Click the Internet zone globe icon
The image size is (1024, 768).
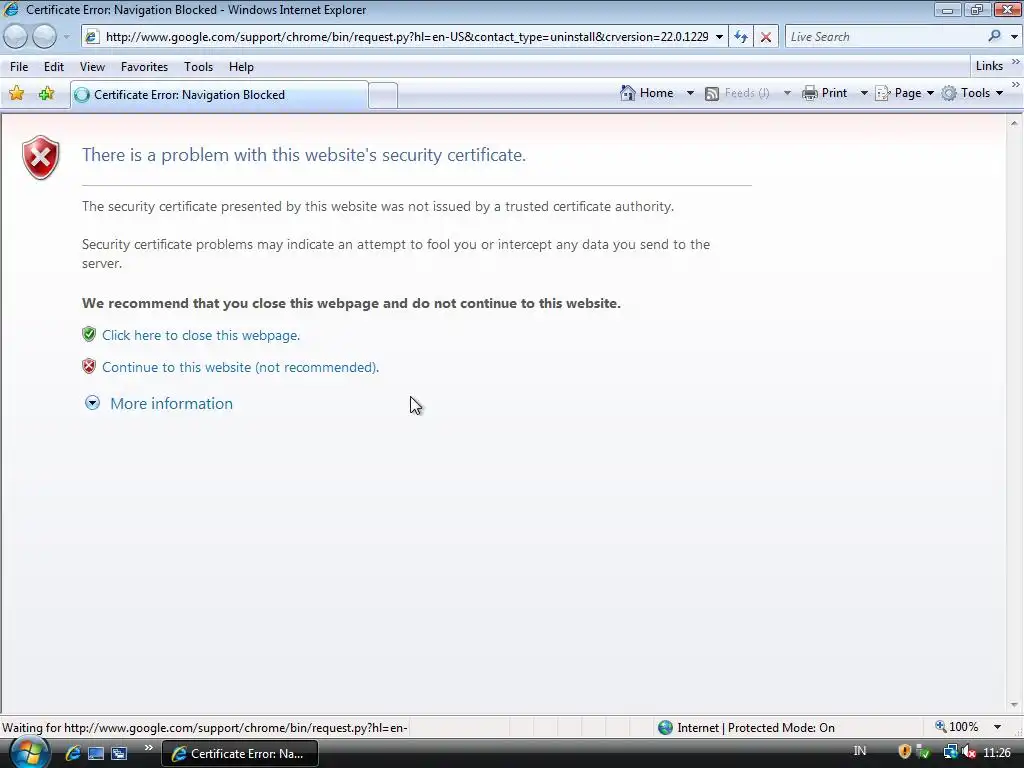point(665,728)
